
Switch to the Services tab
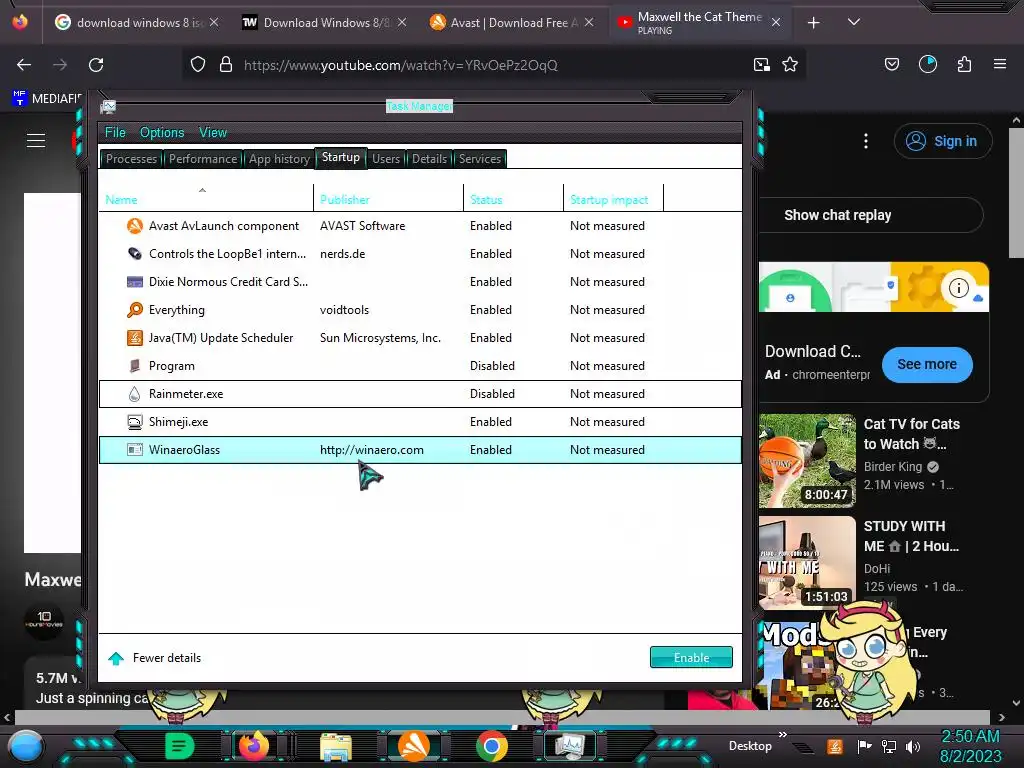[x=480, y=159]
